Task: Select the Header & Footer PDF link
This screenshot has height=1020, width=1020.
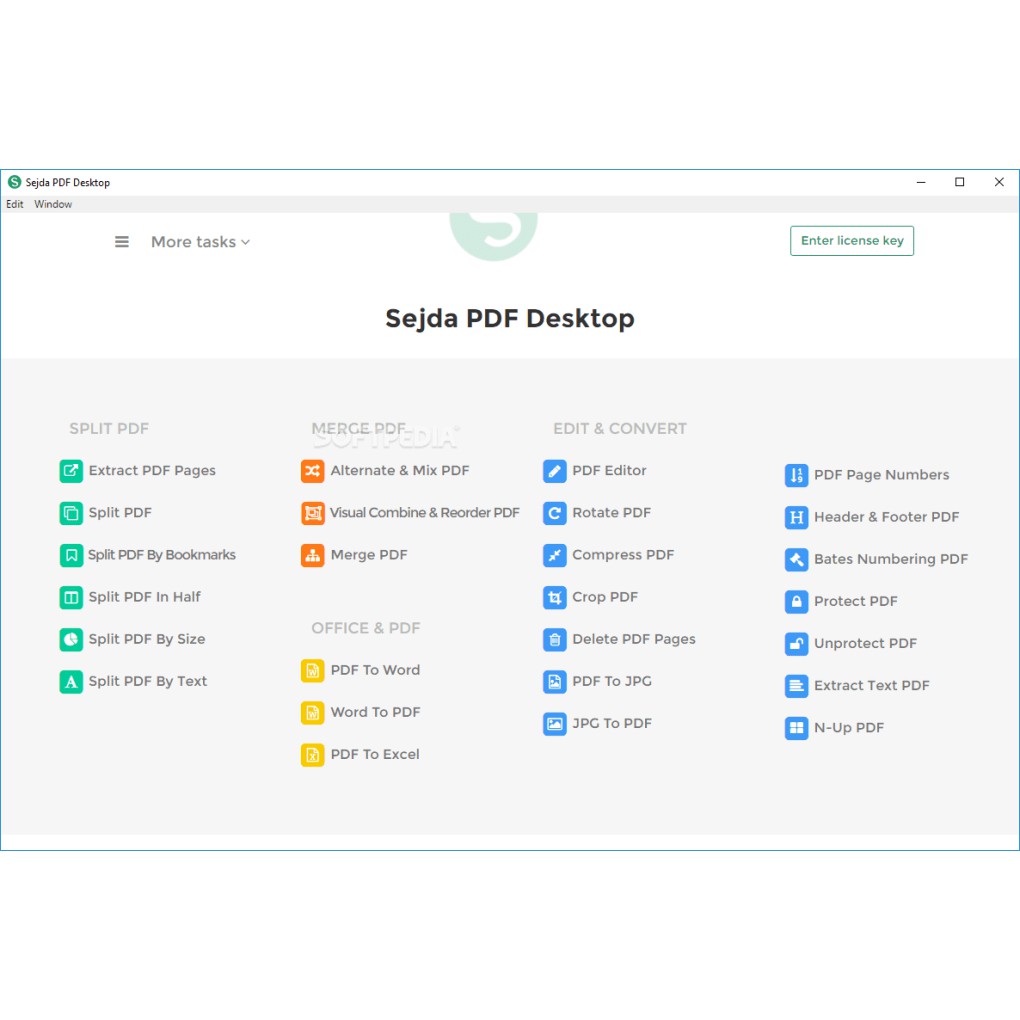Action: 886,517
